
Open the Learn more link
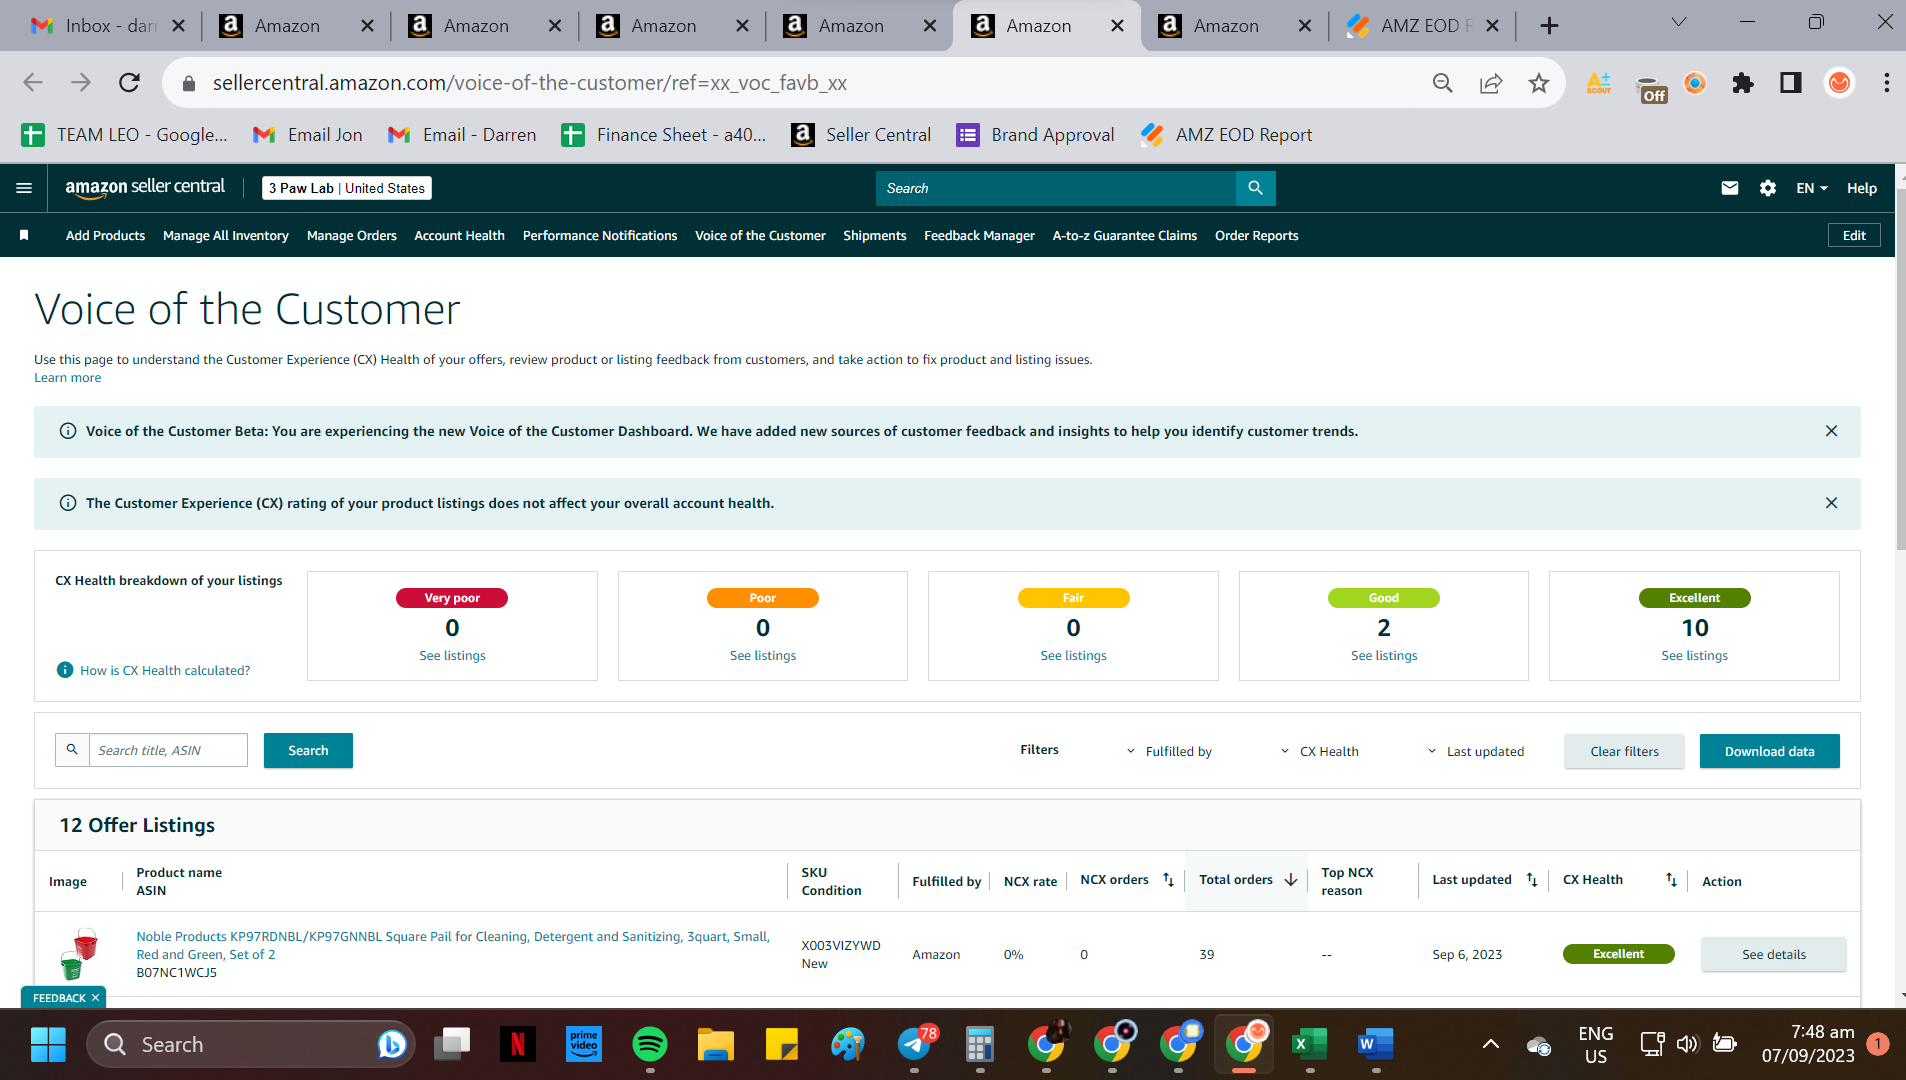(x=68, y=378)
